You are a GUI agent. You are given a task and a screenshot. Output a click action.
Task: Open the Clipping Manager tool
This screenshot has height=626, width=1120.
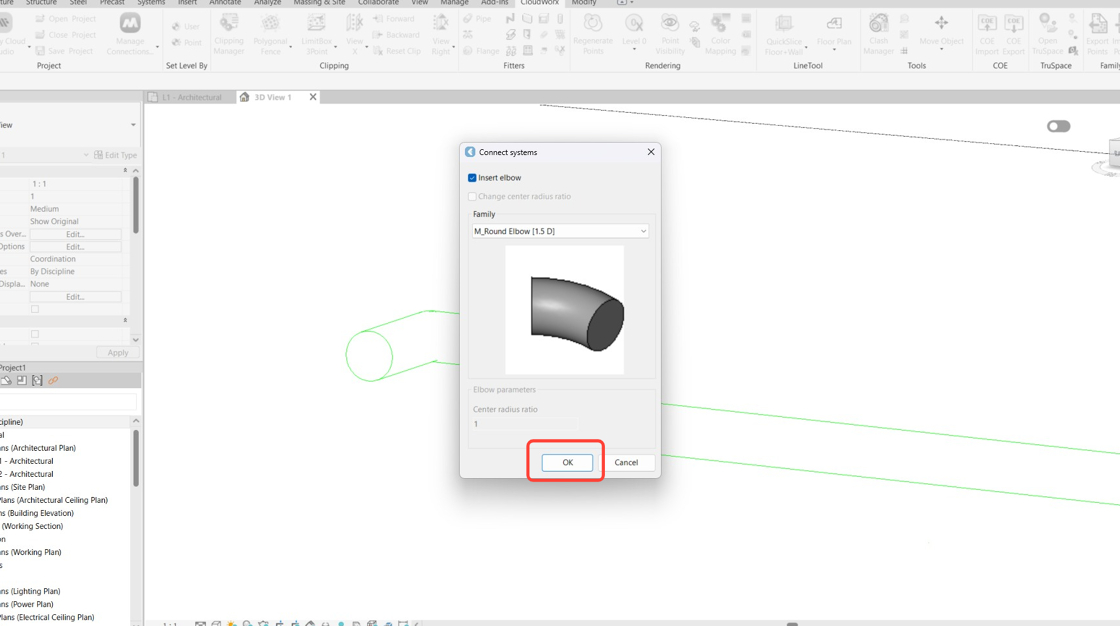pos(229,34)
